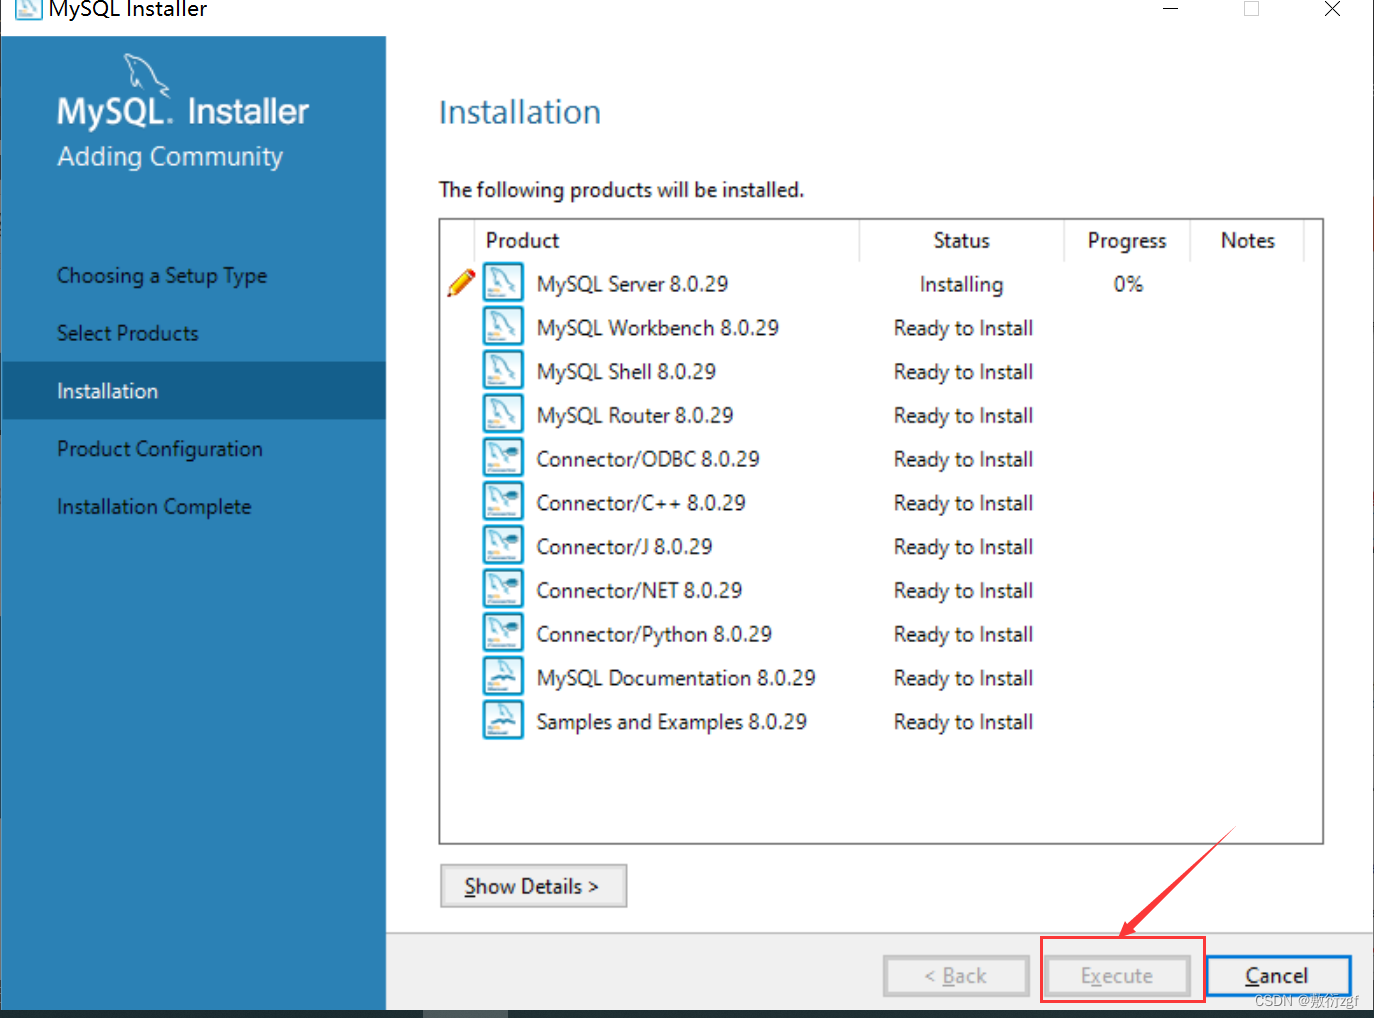
Task: Select the Connector/Python 8.0.29 row text
Action: [654, 634]
